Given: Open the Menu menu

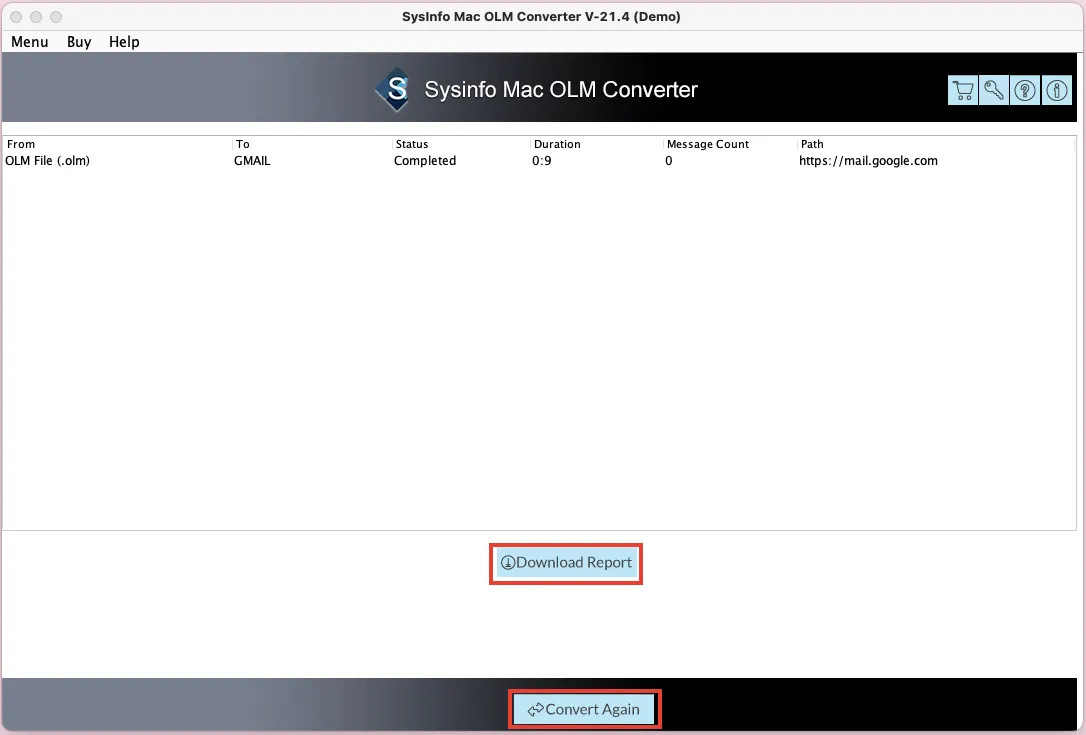Looking at the screenshot, I should [x=30, y=42].
